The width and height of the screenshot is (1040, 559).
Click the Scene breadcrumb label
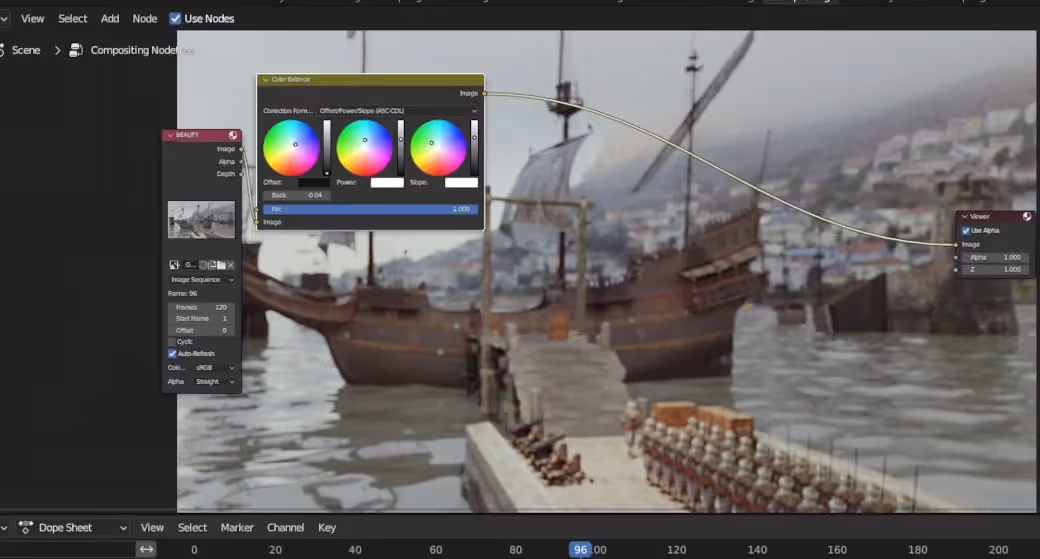[x=26, y=50]
